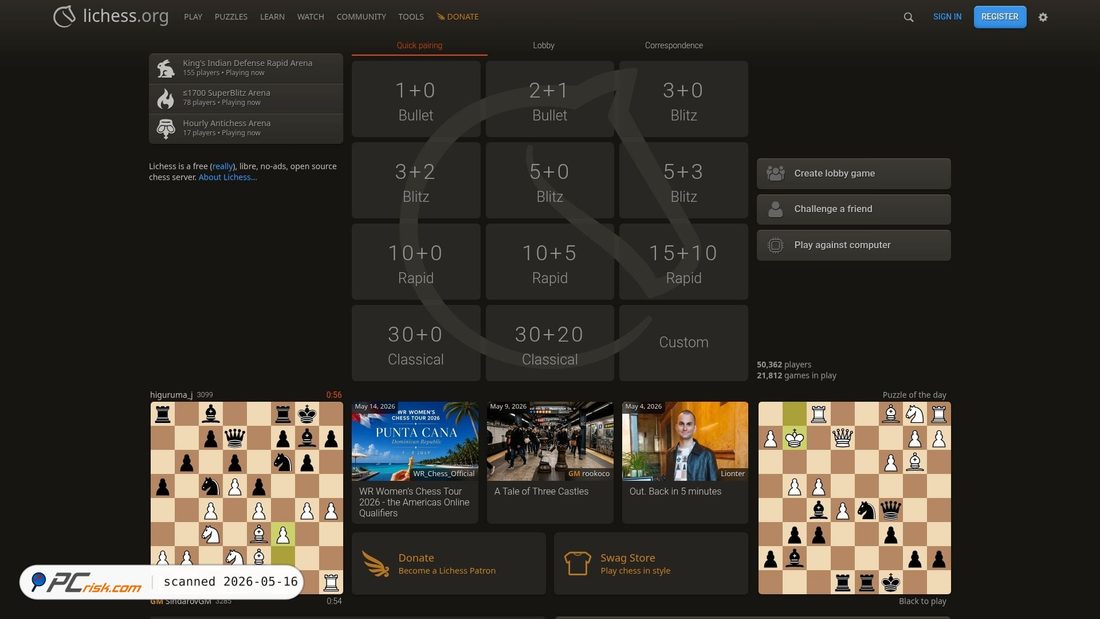Screen dimensions: 1100x619
Task: Click the black king on the puzzle board
Action: click(x=891, y=582)
